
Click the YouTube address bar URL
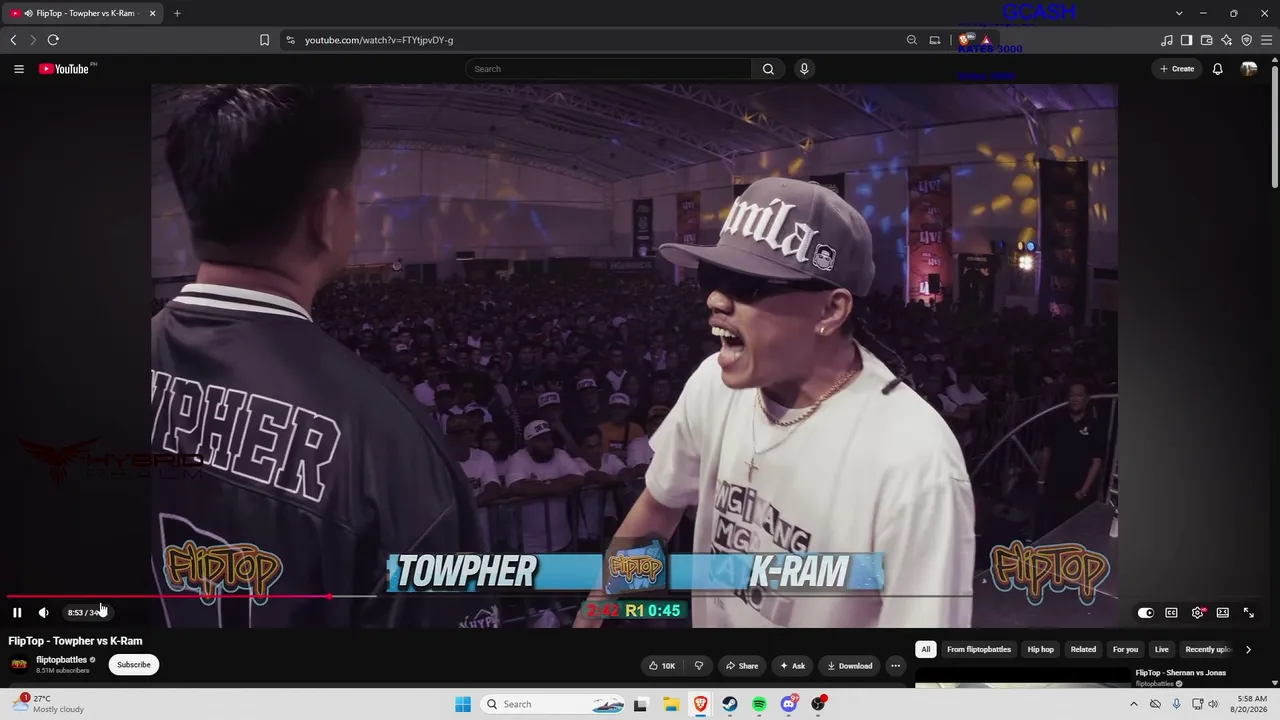coord(379,40)
